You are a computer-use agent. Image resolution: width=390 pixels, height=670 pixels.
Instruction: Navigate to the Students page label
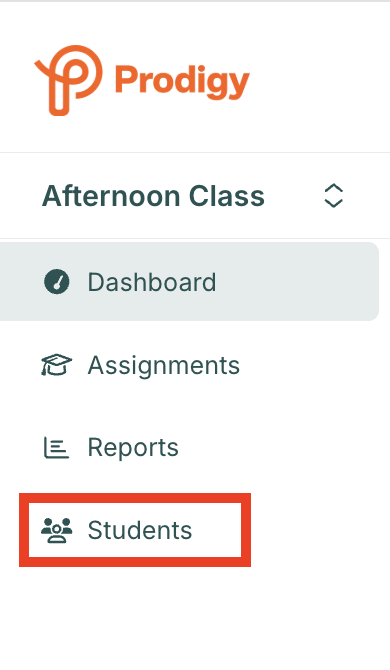(x=140, y=530)
